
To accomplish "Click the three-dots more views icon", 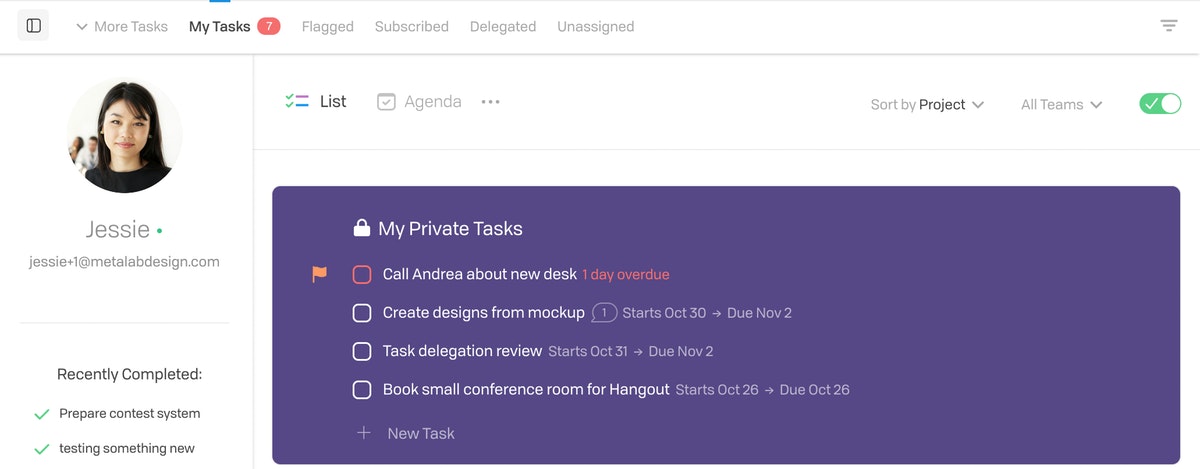I will pyautogui.click(x=490, y=102).
